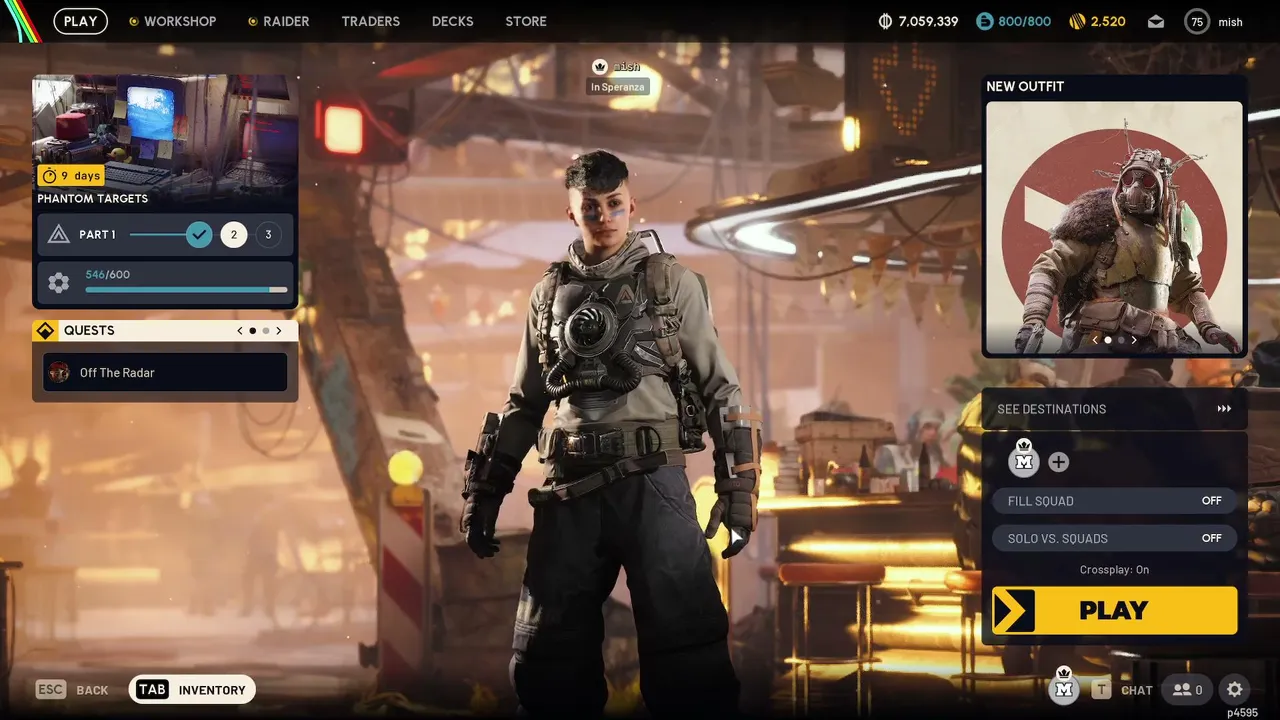Expand destinations using the triple-arrow icon
Viewport: 1280px width, 720px height.
pos(1224,409)
